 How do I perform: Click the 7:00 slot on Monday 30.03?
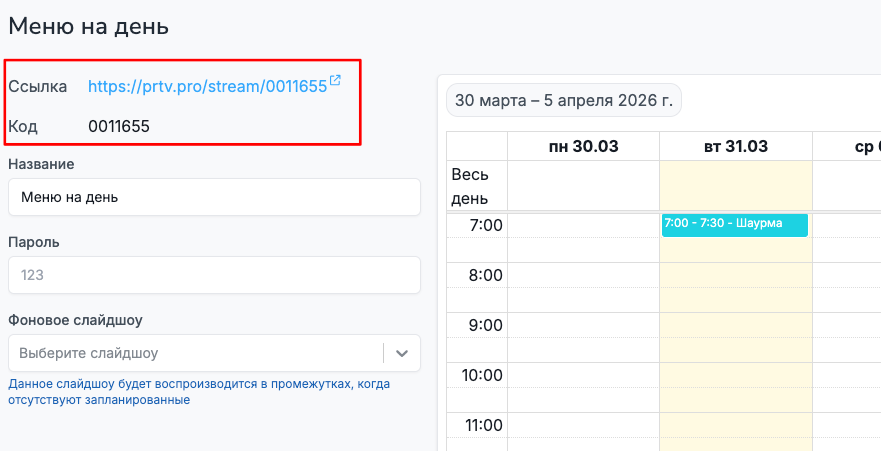point(583,225)
